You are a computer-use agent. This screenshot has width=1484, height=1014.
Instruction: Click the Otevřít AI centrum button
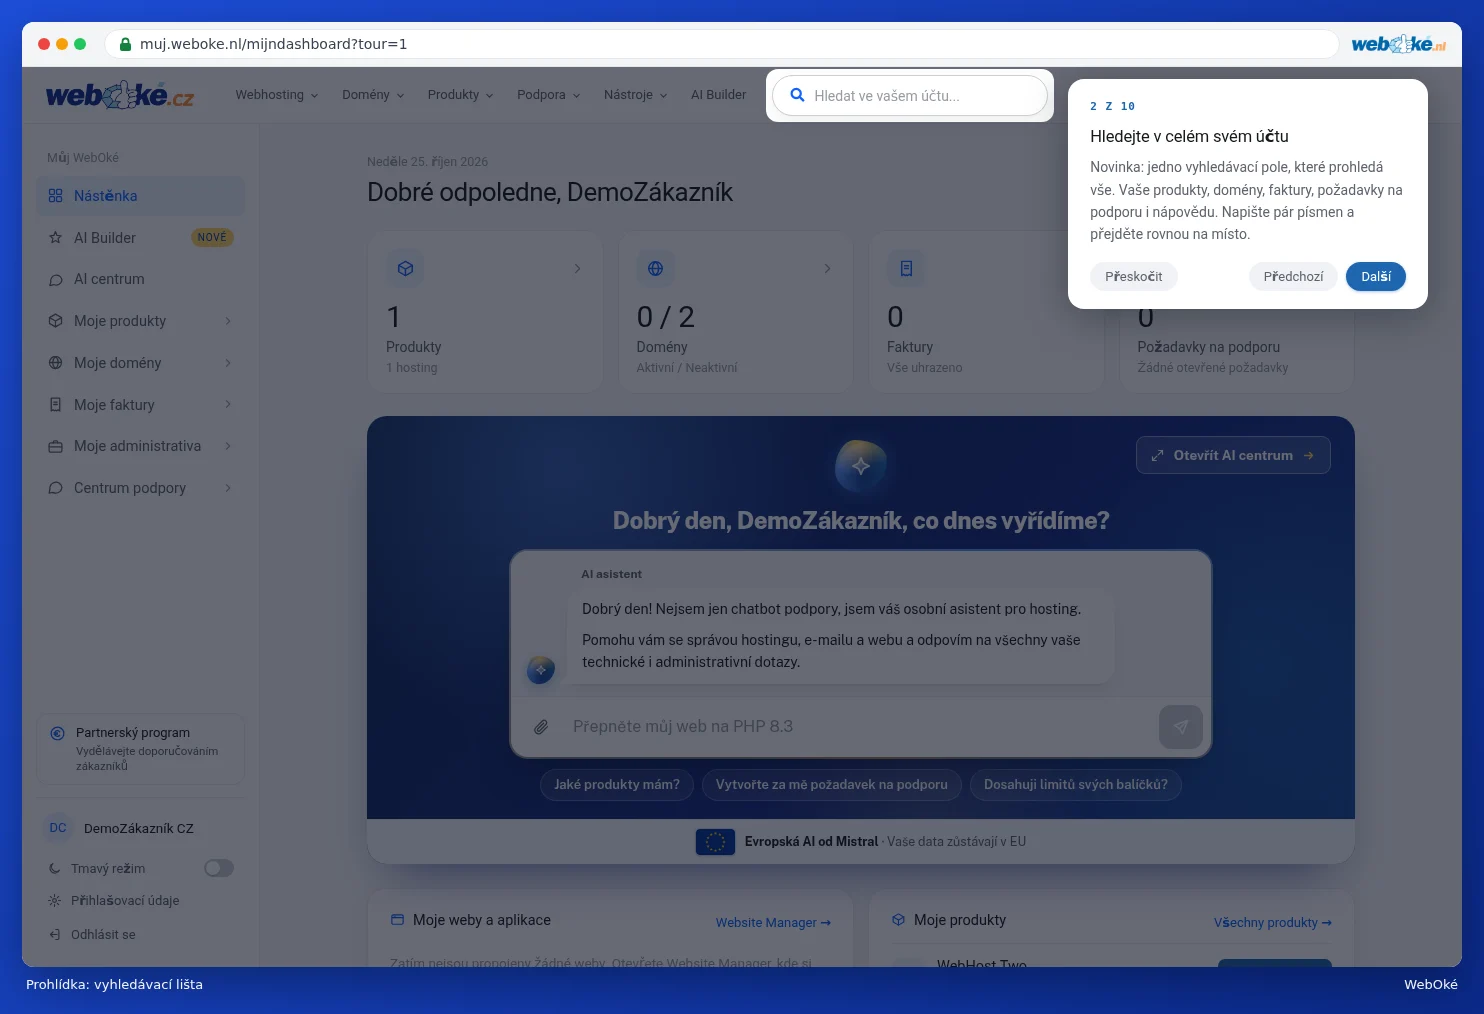[1233, 455]
